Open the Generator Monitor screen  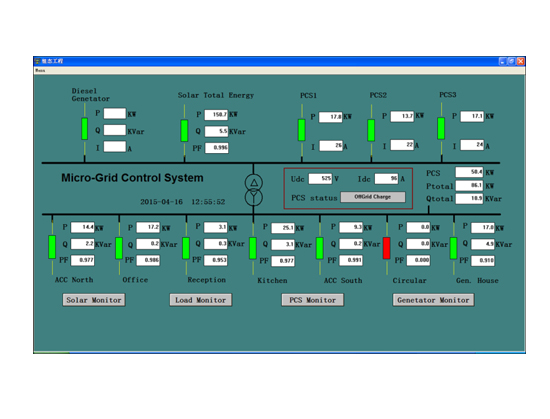pos(433,300)
